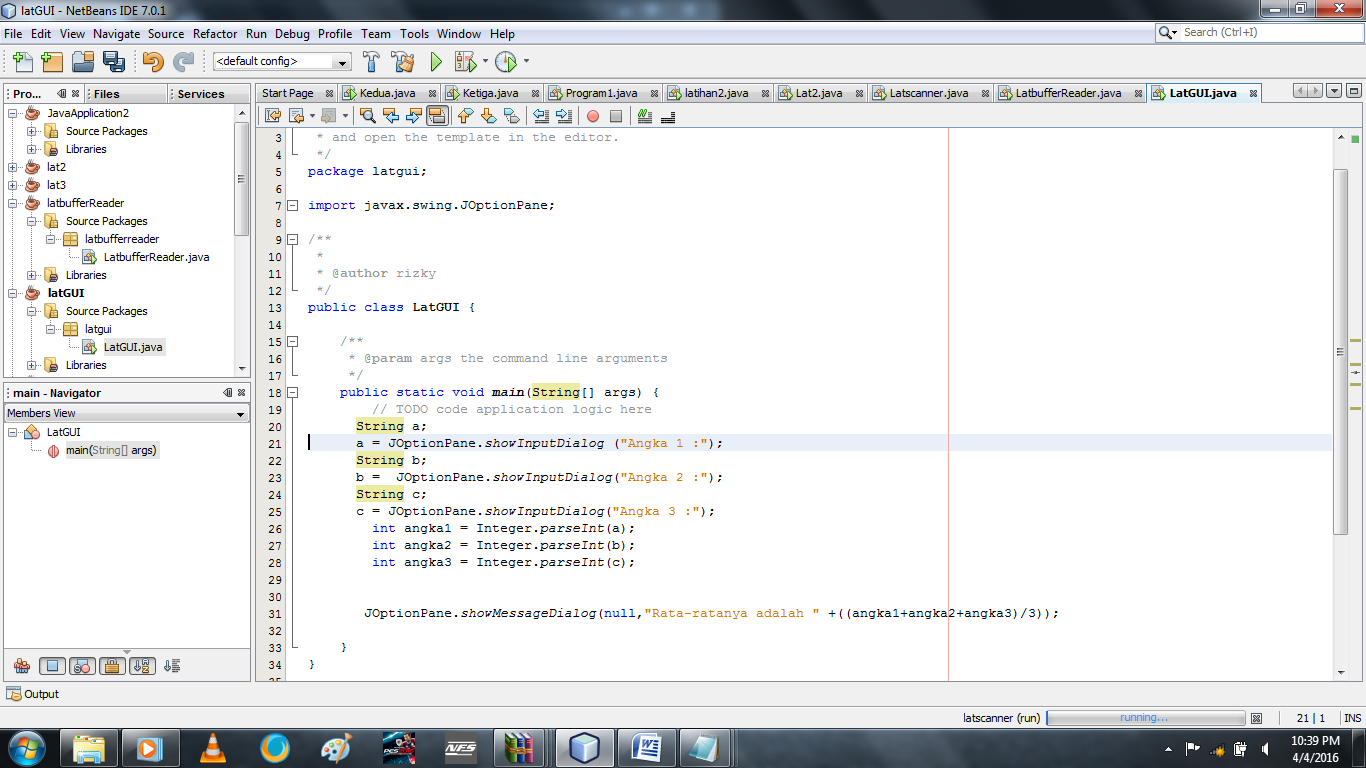This screenshot has width=1366, height=768.
Task: Click the latscanner run progress bar
Action: pyautogui.click(x=1146, y=717)
